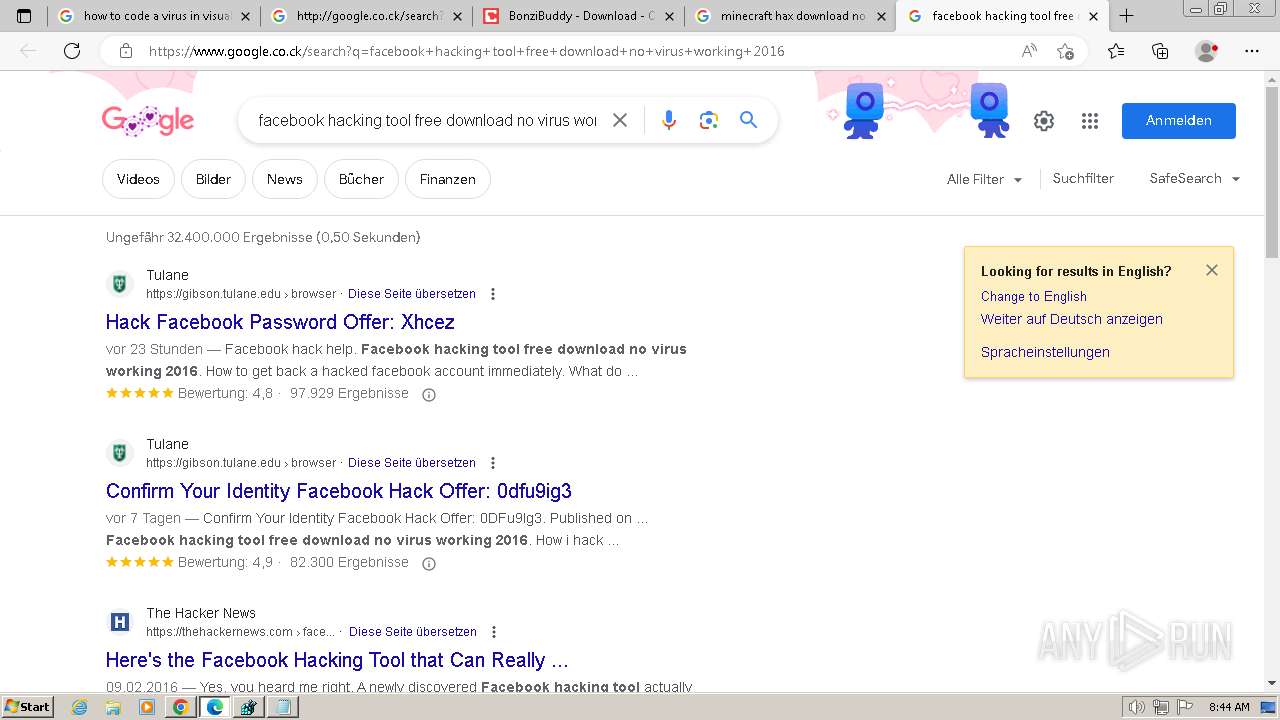Open Google settings gear icon
The image size is (1280, 720).
tap(1044, 121)
